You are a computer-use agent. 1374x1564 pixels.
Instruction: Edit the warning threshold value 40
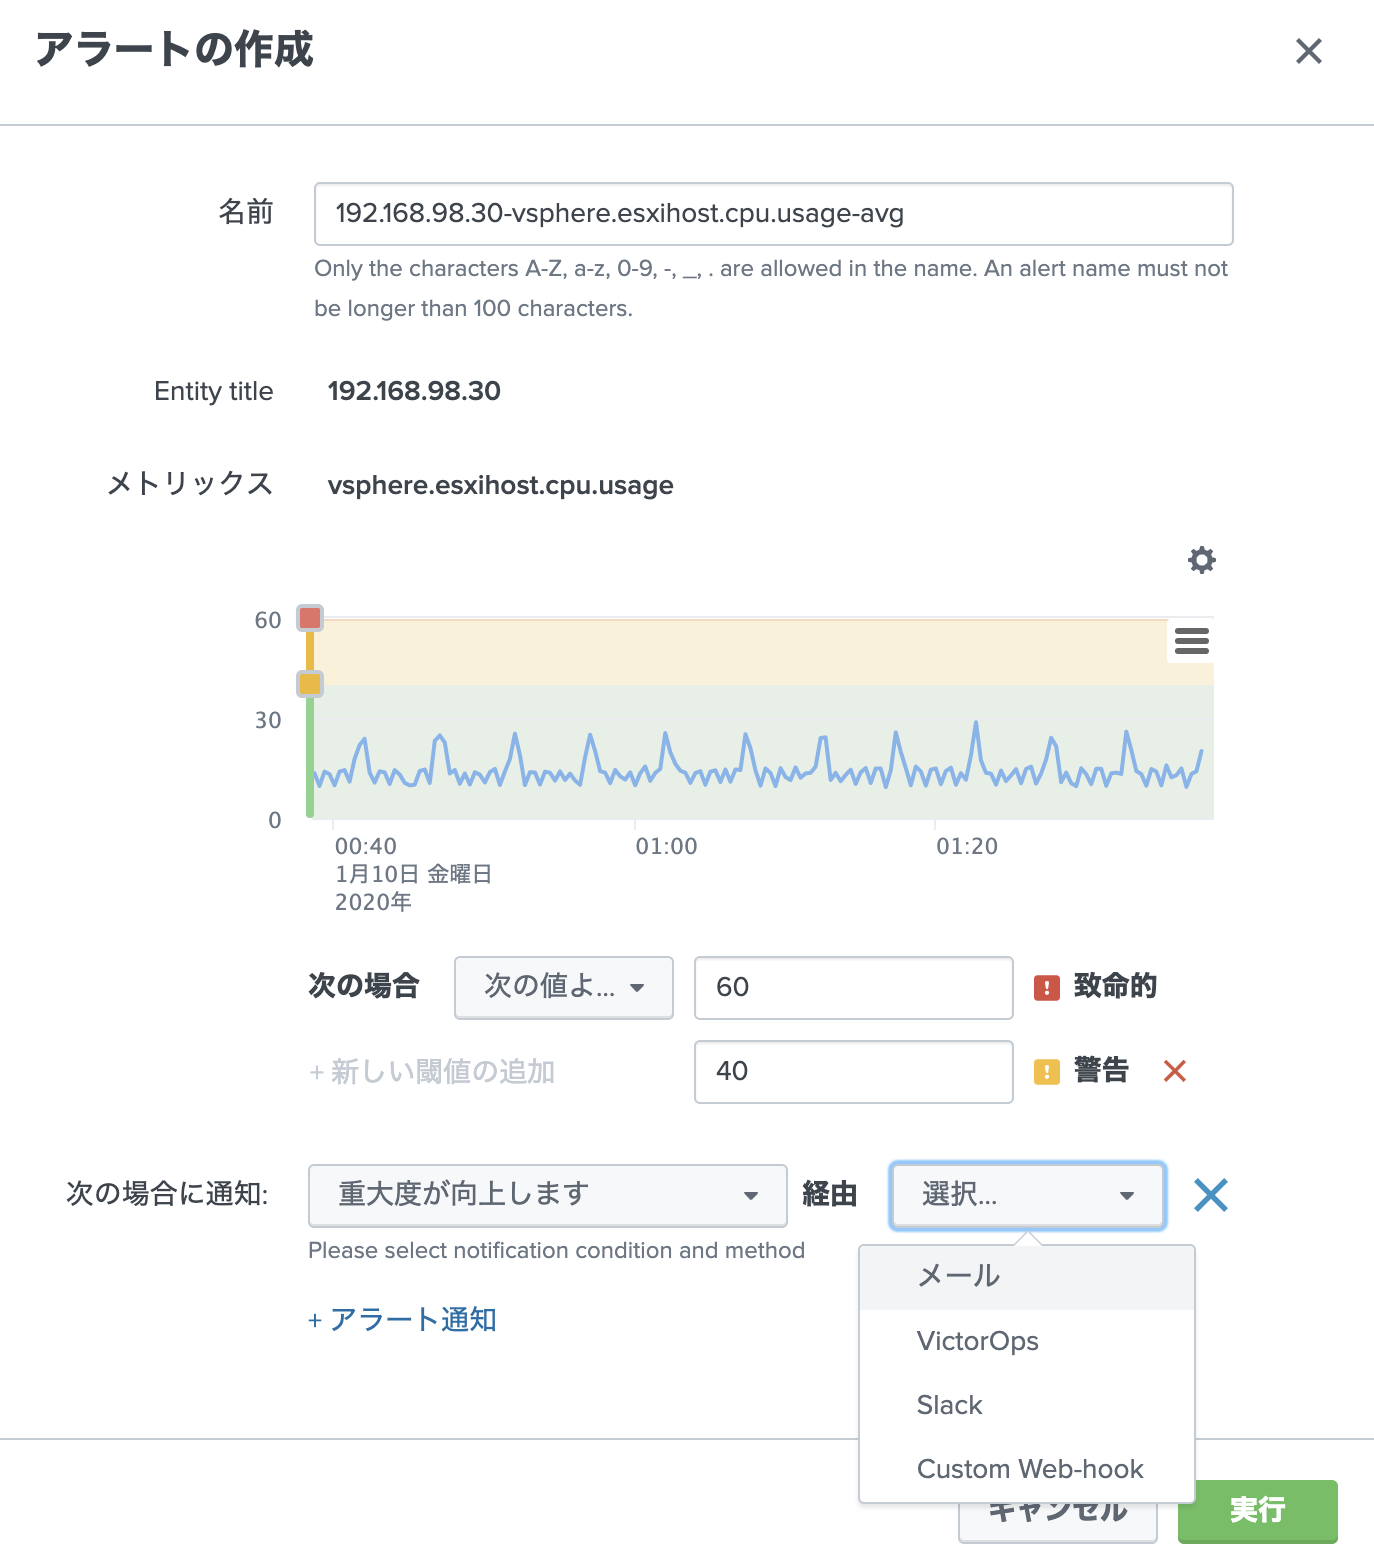point(854,1072)
